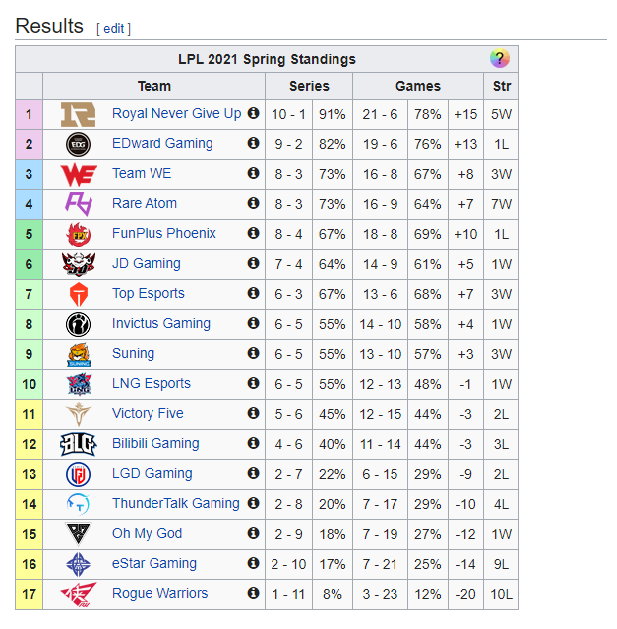Click the info icon next to EDward Gaming

click(253, 143)
